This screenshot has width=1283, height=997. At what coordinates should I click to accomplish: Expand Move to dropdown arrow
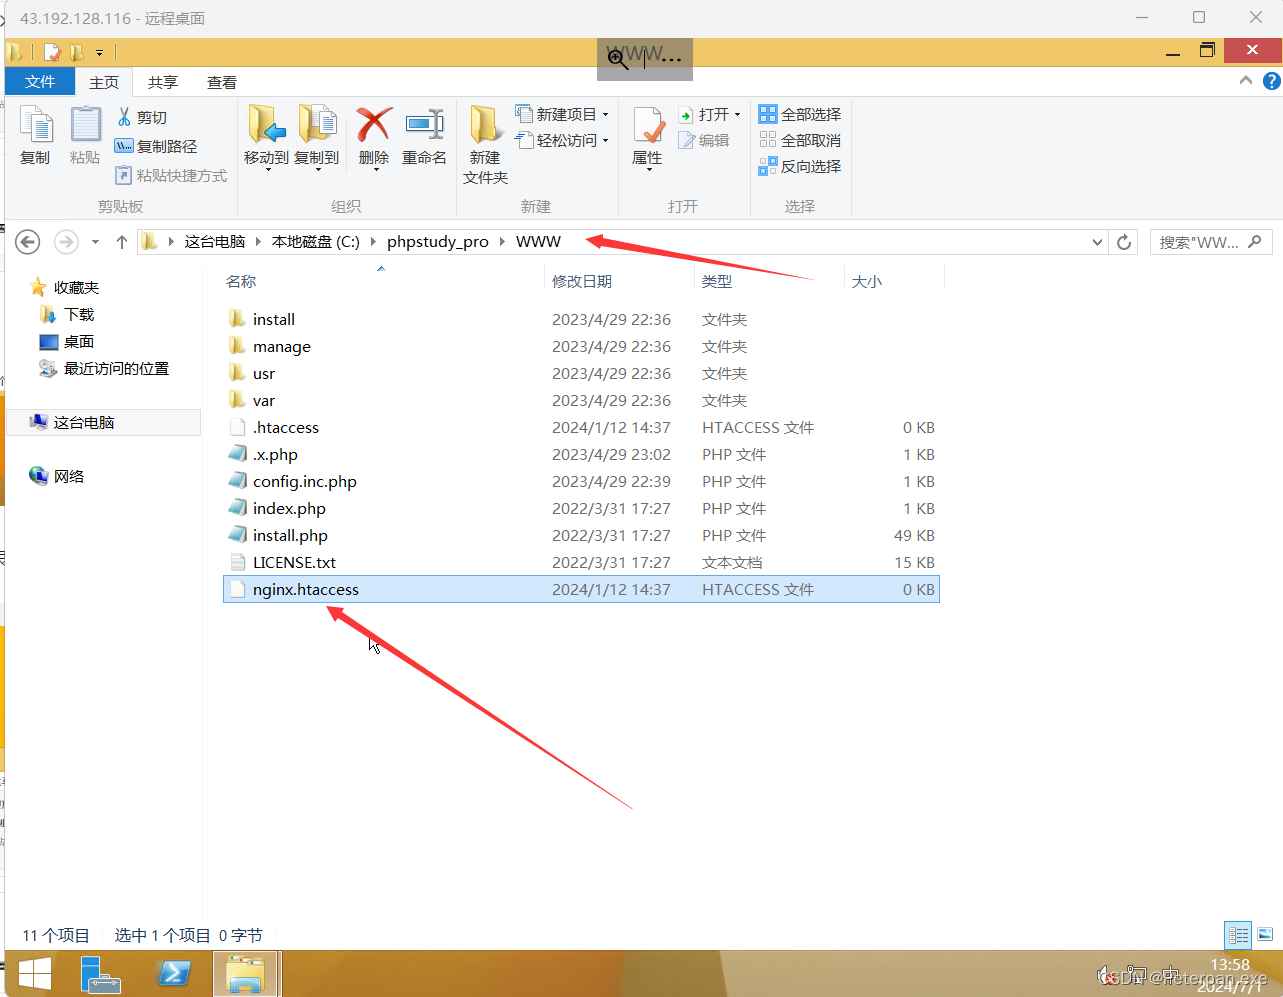267,170
